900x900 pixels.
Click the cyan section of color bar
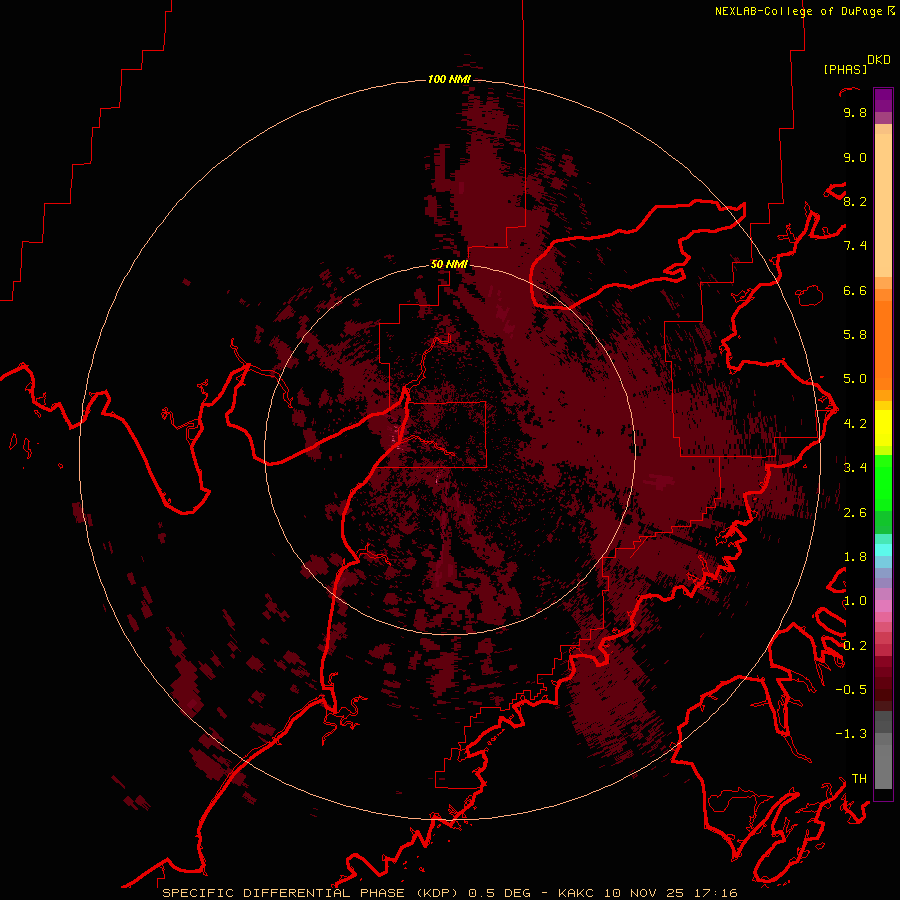(x=883, y=549)
